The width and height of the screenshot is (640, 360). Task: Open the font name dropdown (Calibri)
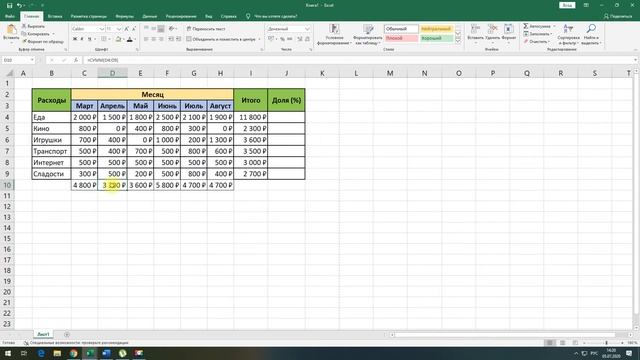click(x=102, y=29)
